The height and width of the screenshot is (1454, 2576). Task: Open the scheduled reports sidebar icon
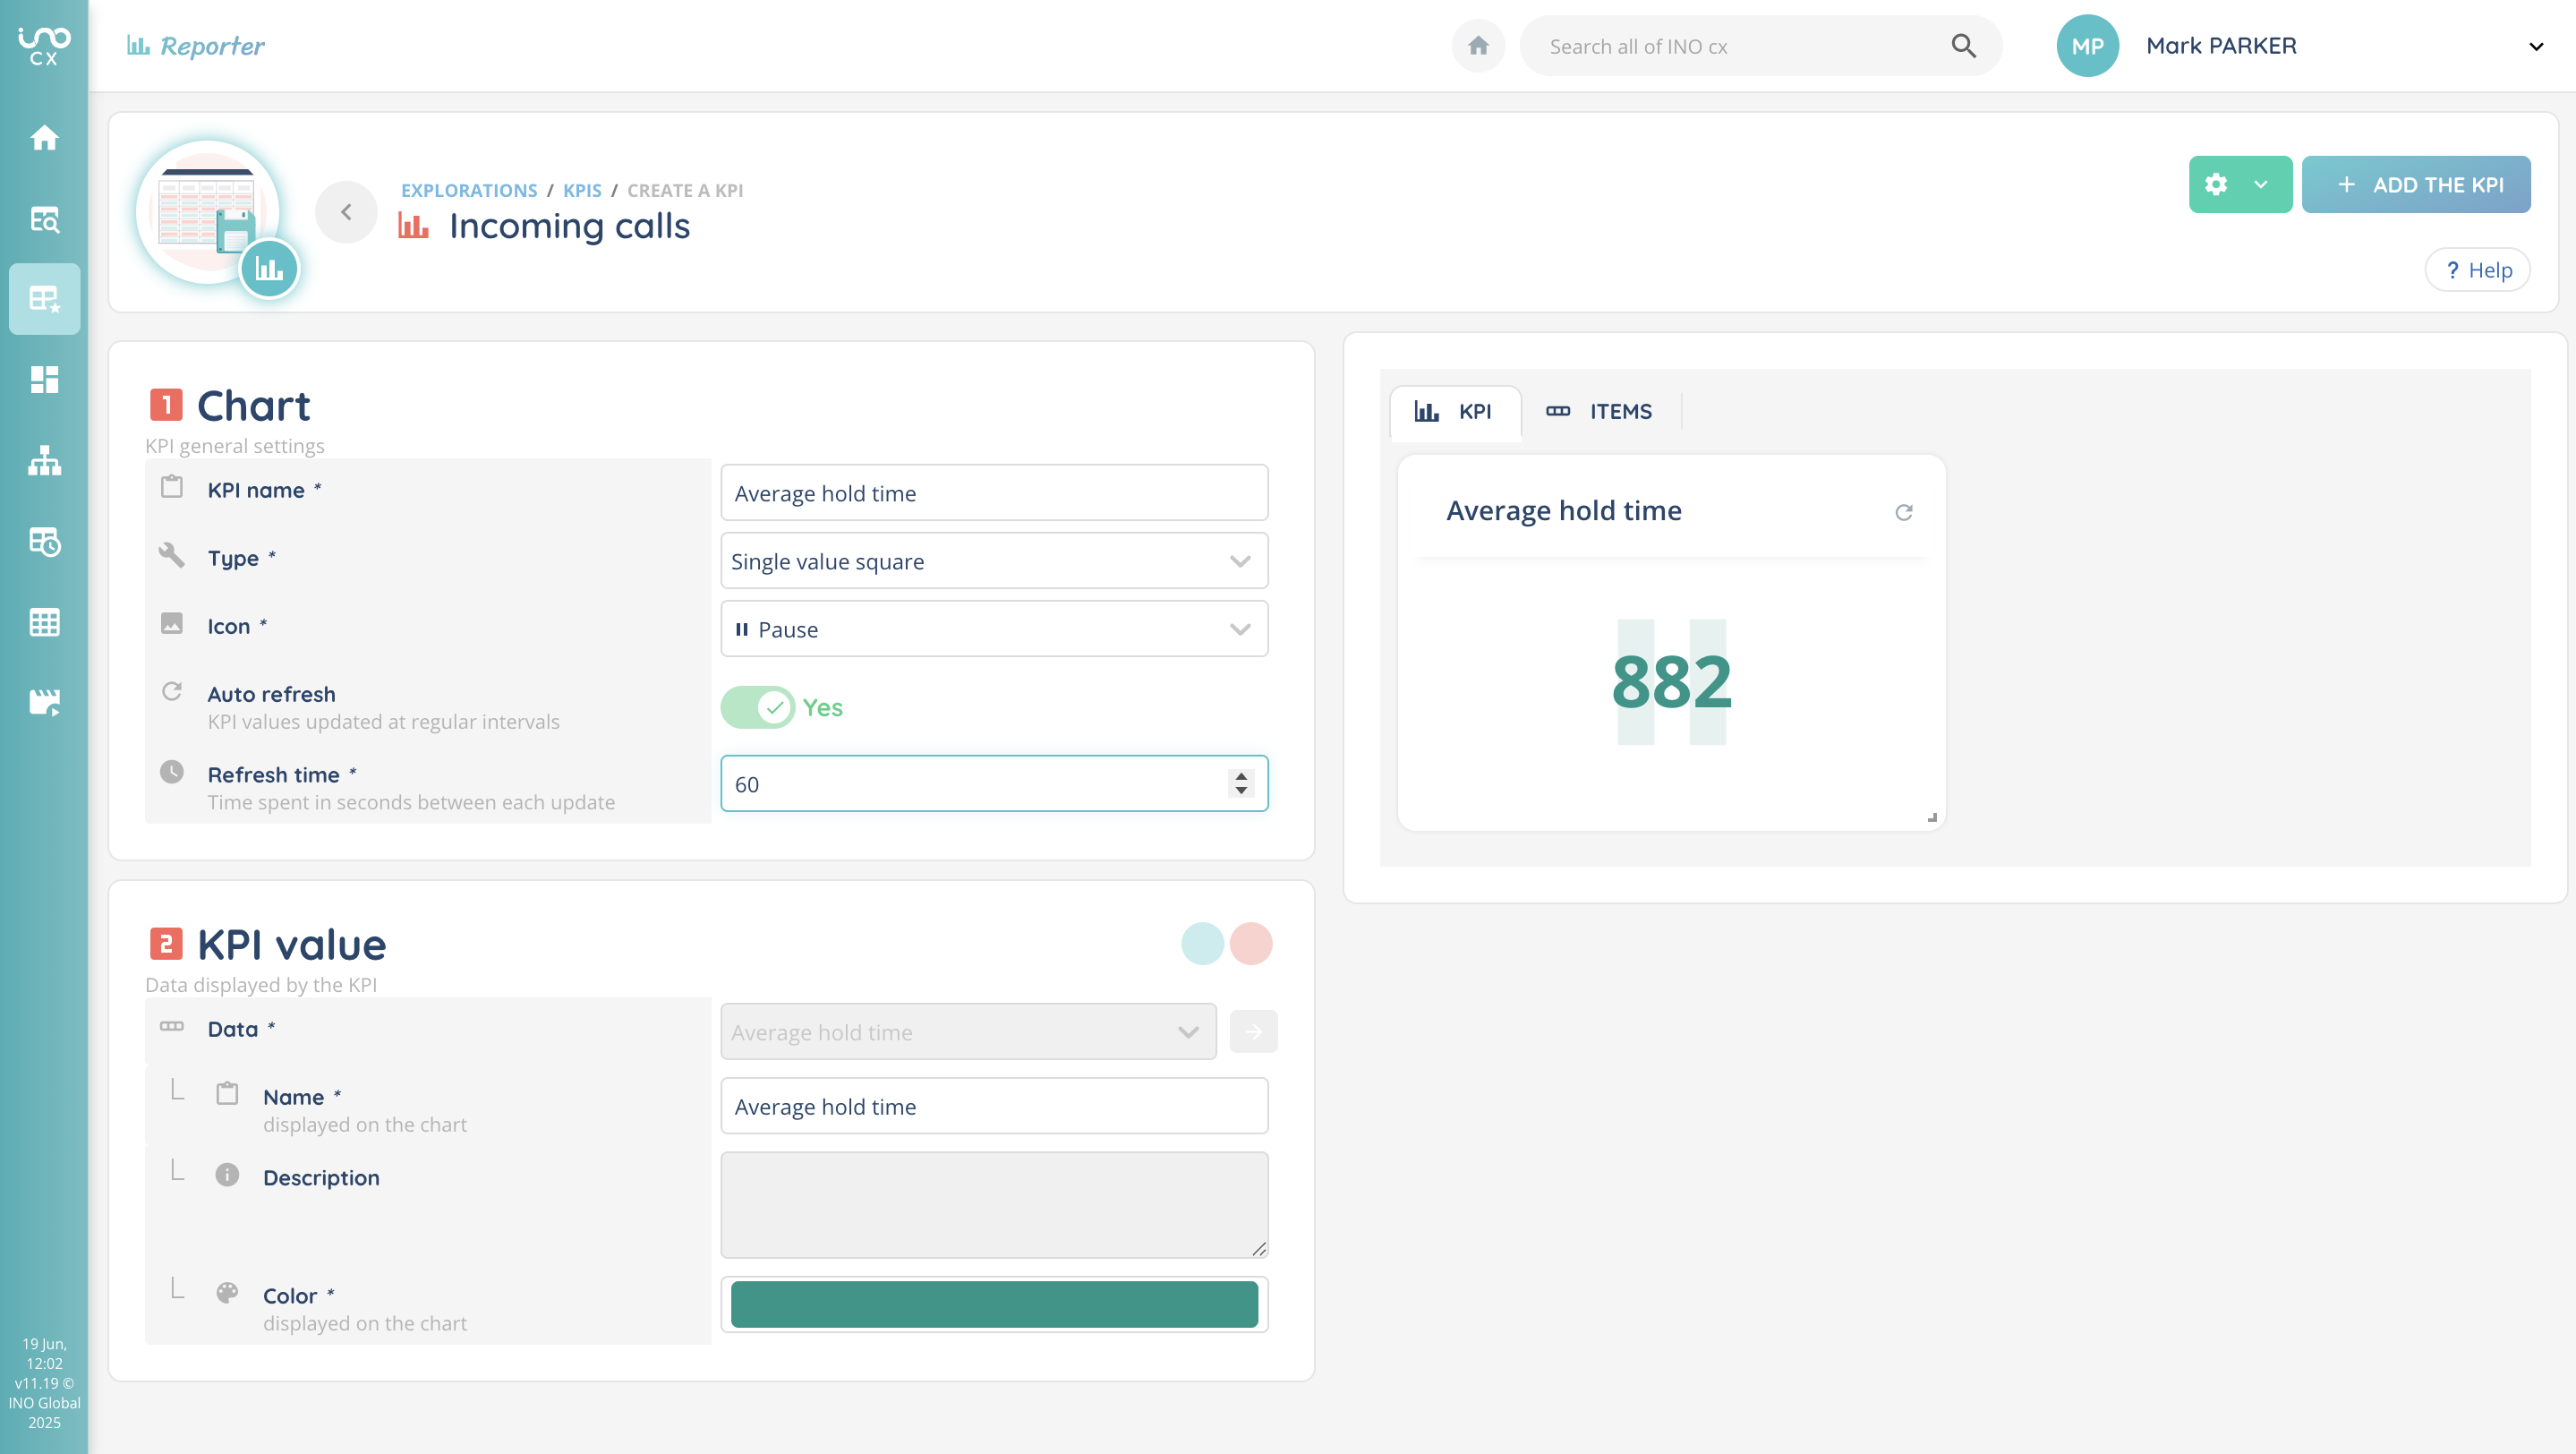[44, 542]
